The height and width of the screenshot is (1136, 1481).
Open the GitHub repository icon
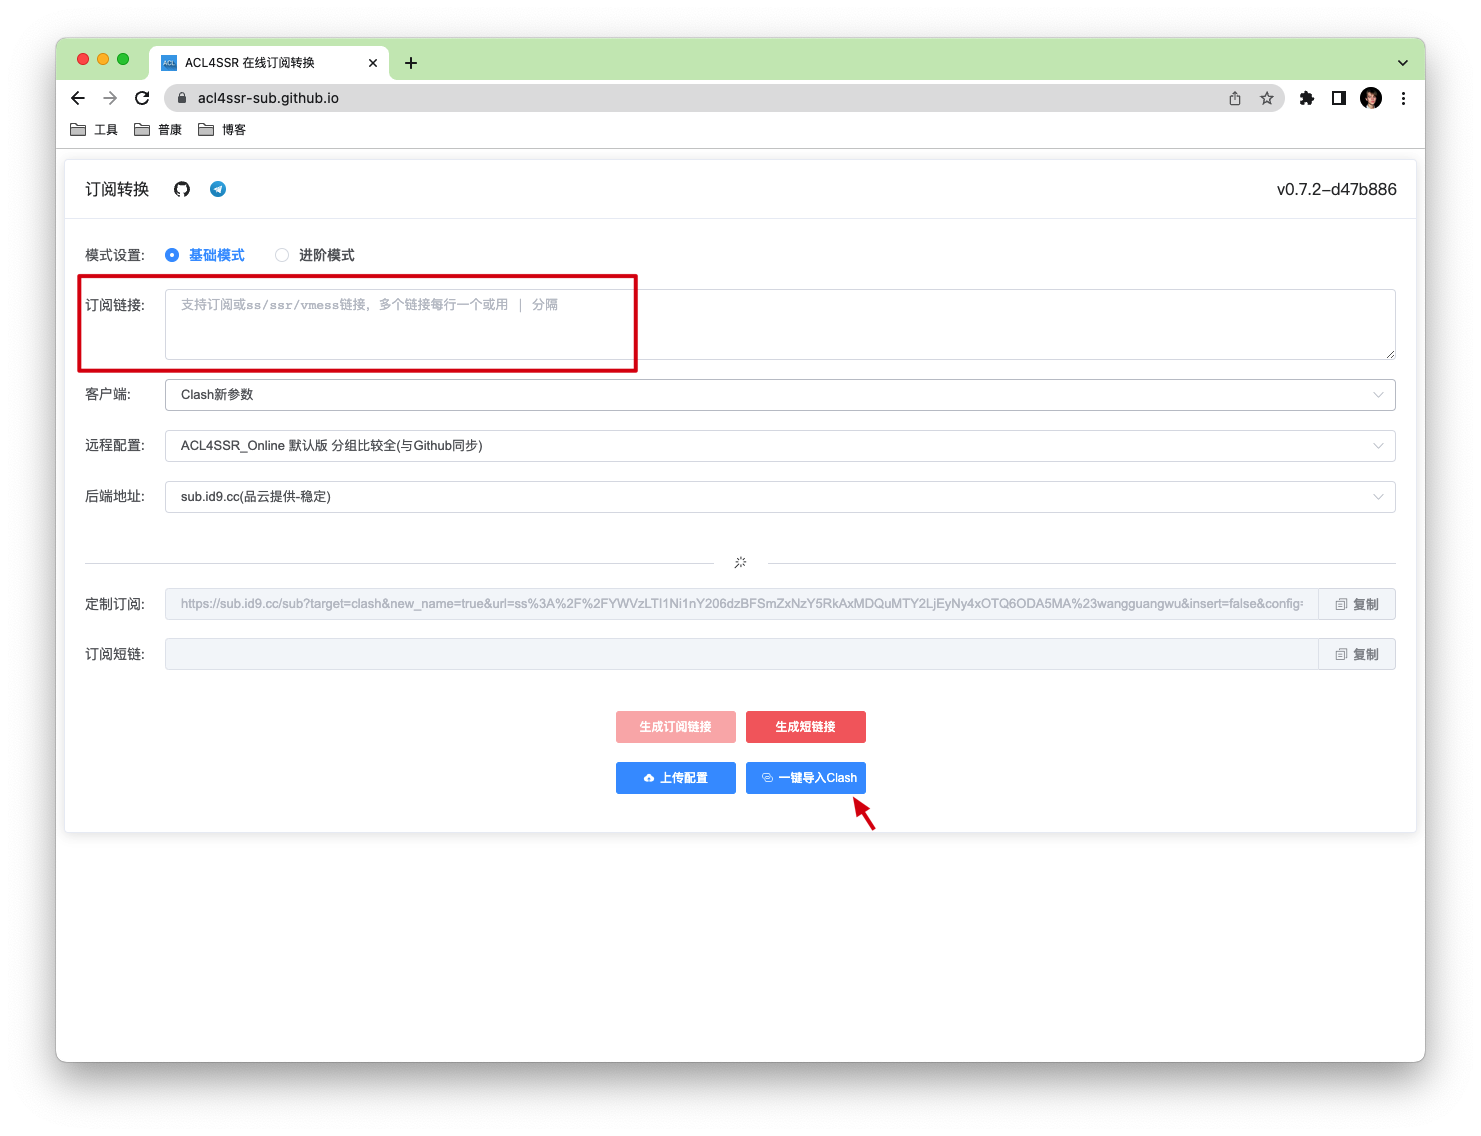pos(182,189)
